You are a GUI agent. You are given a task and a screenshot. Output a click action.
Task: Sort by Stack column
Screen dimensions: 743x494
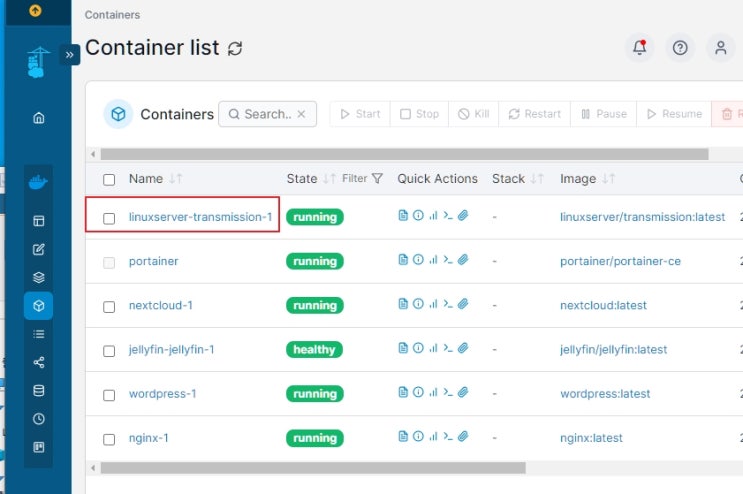click(x=517, y=179)
